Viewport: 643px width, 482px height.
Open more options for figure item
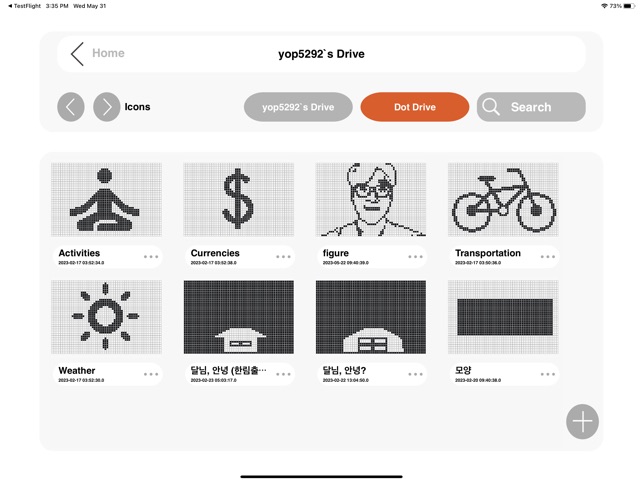coord(415,257)
